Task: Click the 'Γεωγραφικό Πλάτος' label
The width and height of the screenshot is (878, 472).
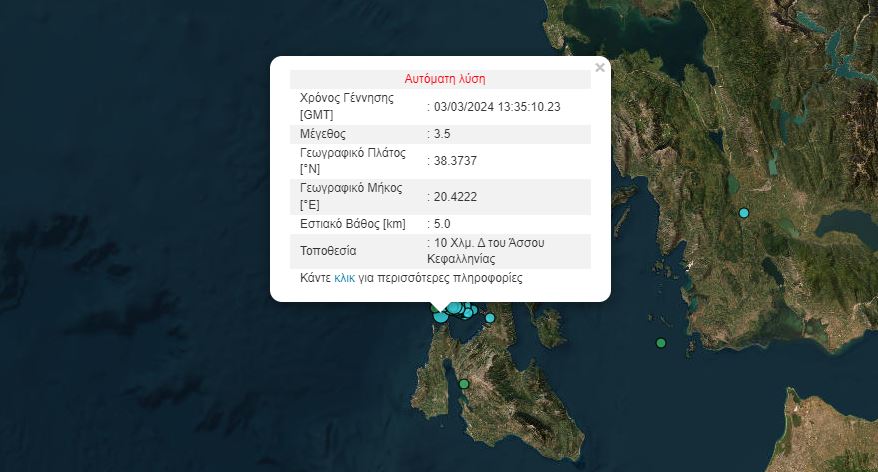Action: tap(352, 153)
